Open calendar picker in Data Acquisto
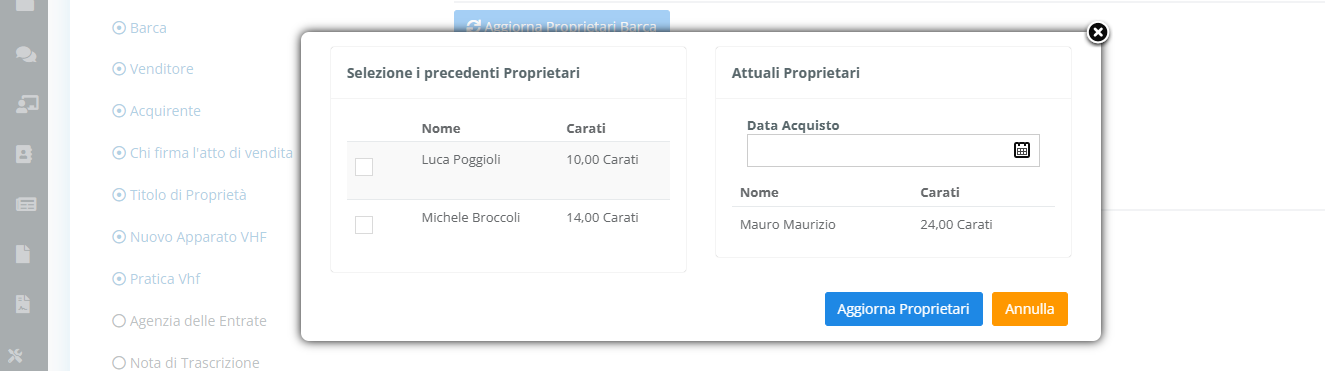The image size is (1325, 371). pos(1022,150)
